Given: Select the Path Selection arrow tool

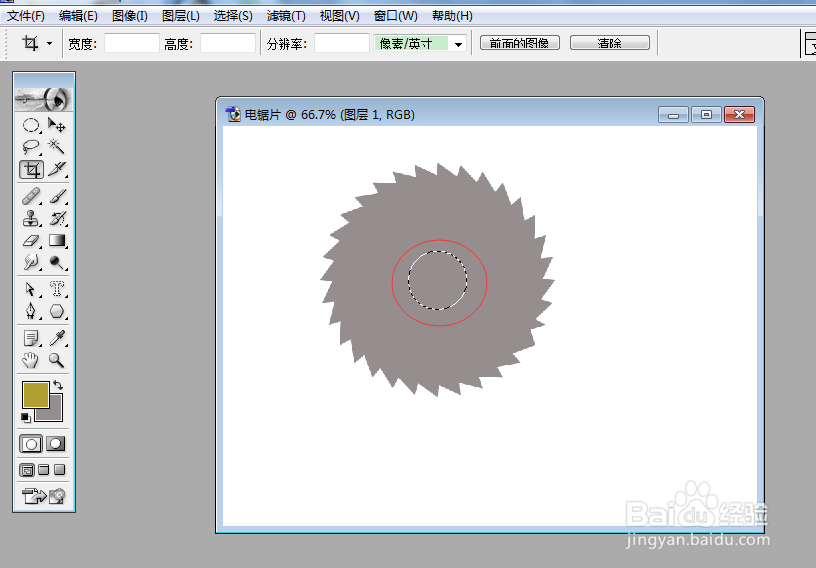Looking at the screenshot, I should point(31,289).
